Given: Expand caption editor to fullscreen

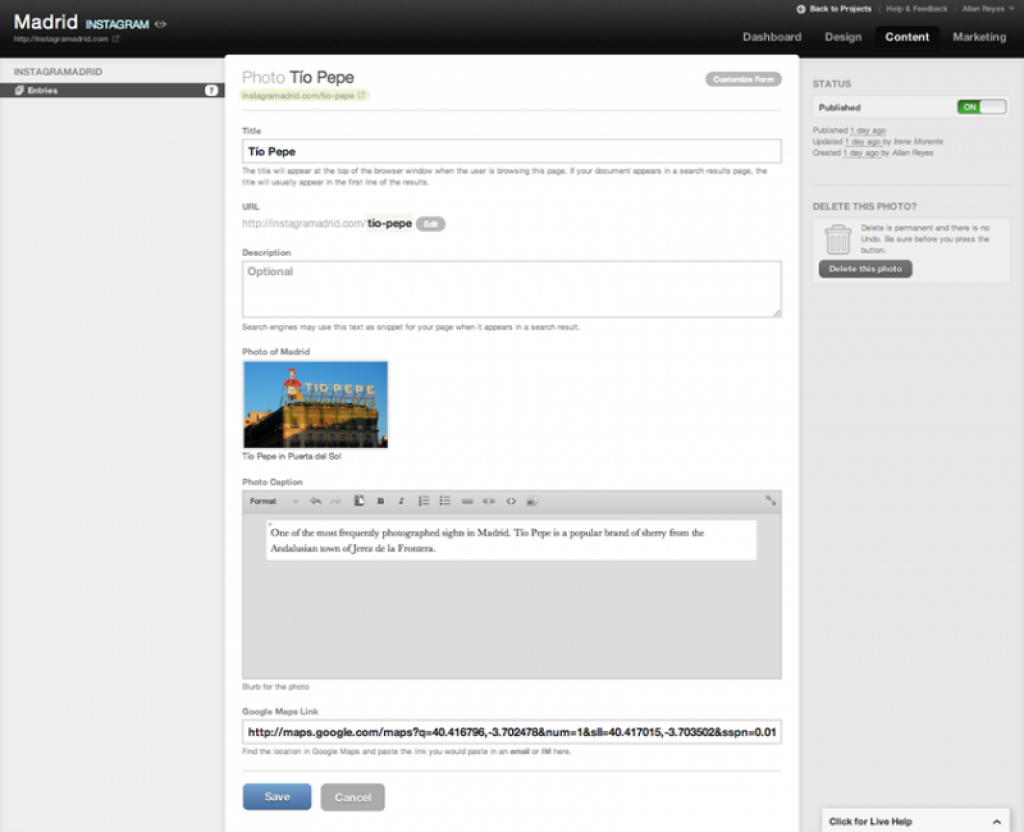Looking at the screenshot, I should click(x=771, y=500).
